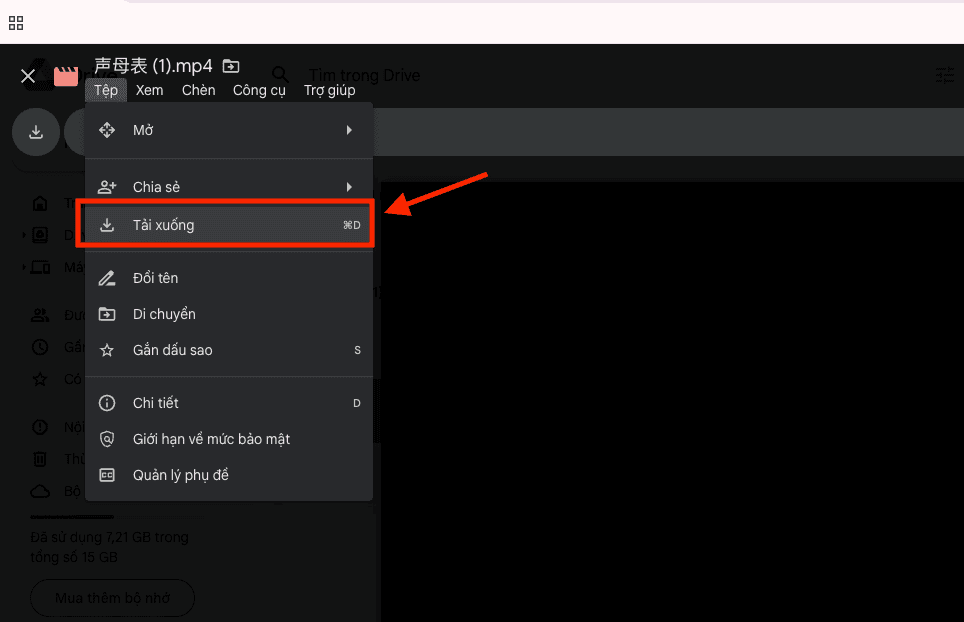The image size is (964, 622).
Task: Choose Chia sẻ menu entry
Action: [x=229, y=187]
